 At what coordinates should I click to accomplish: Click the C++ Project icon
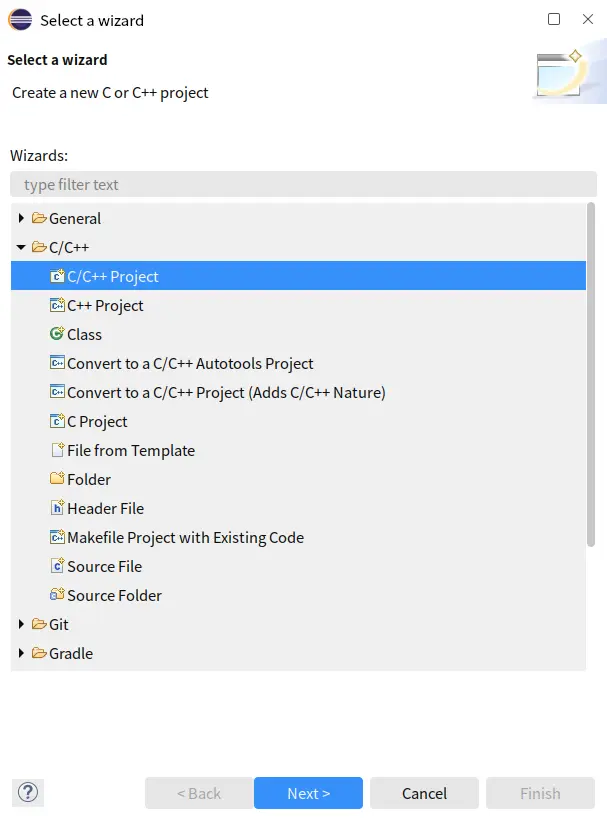tap(57, 306)
